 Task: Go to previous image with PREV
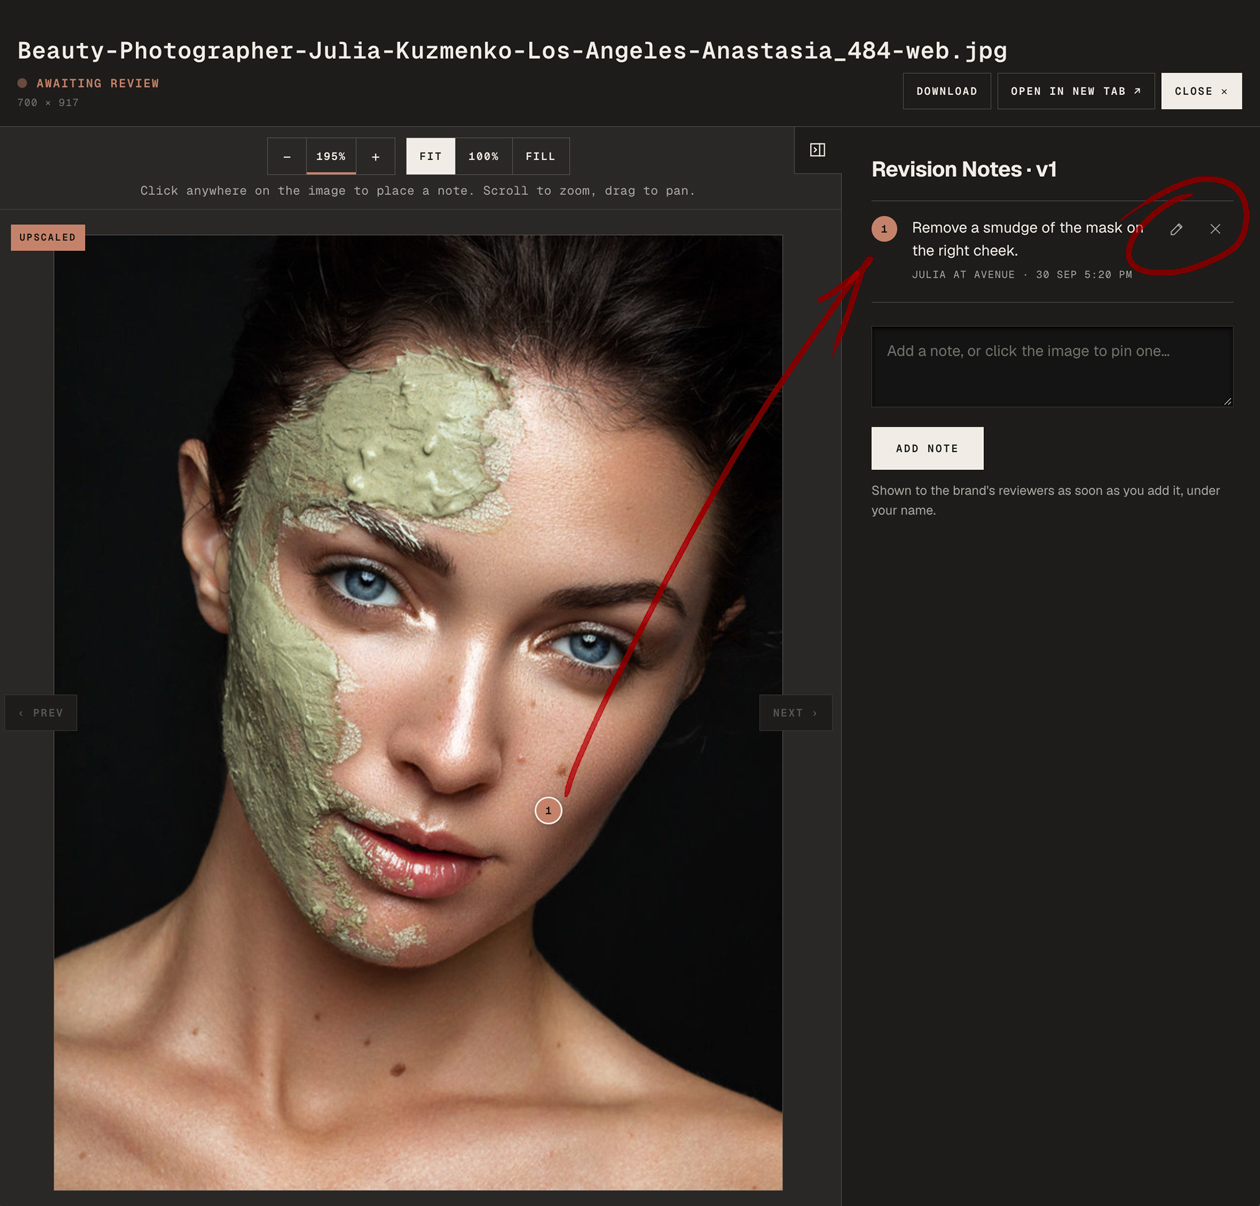pyautogui.click(x=41, y=713)
